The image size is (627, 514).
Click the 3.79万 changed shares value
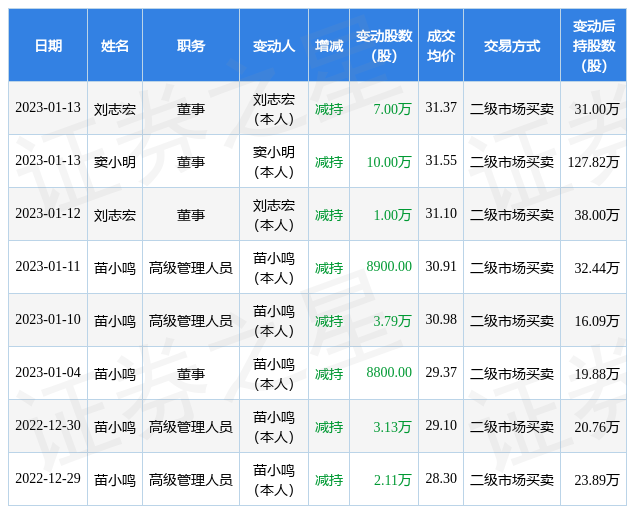pyautogui.click(x=392, y=321)
